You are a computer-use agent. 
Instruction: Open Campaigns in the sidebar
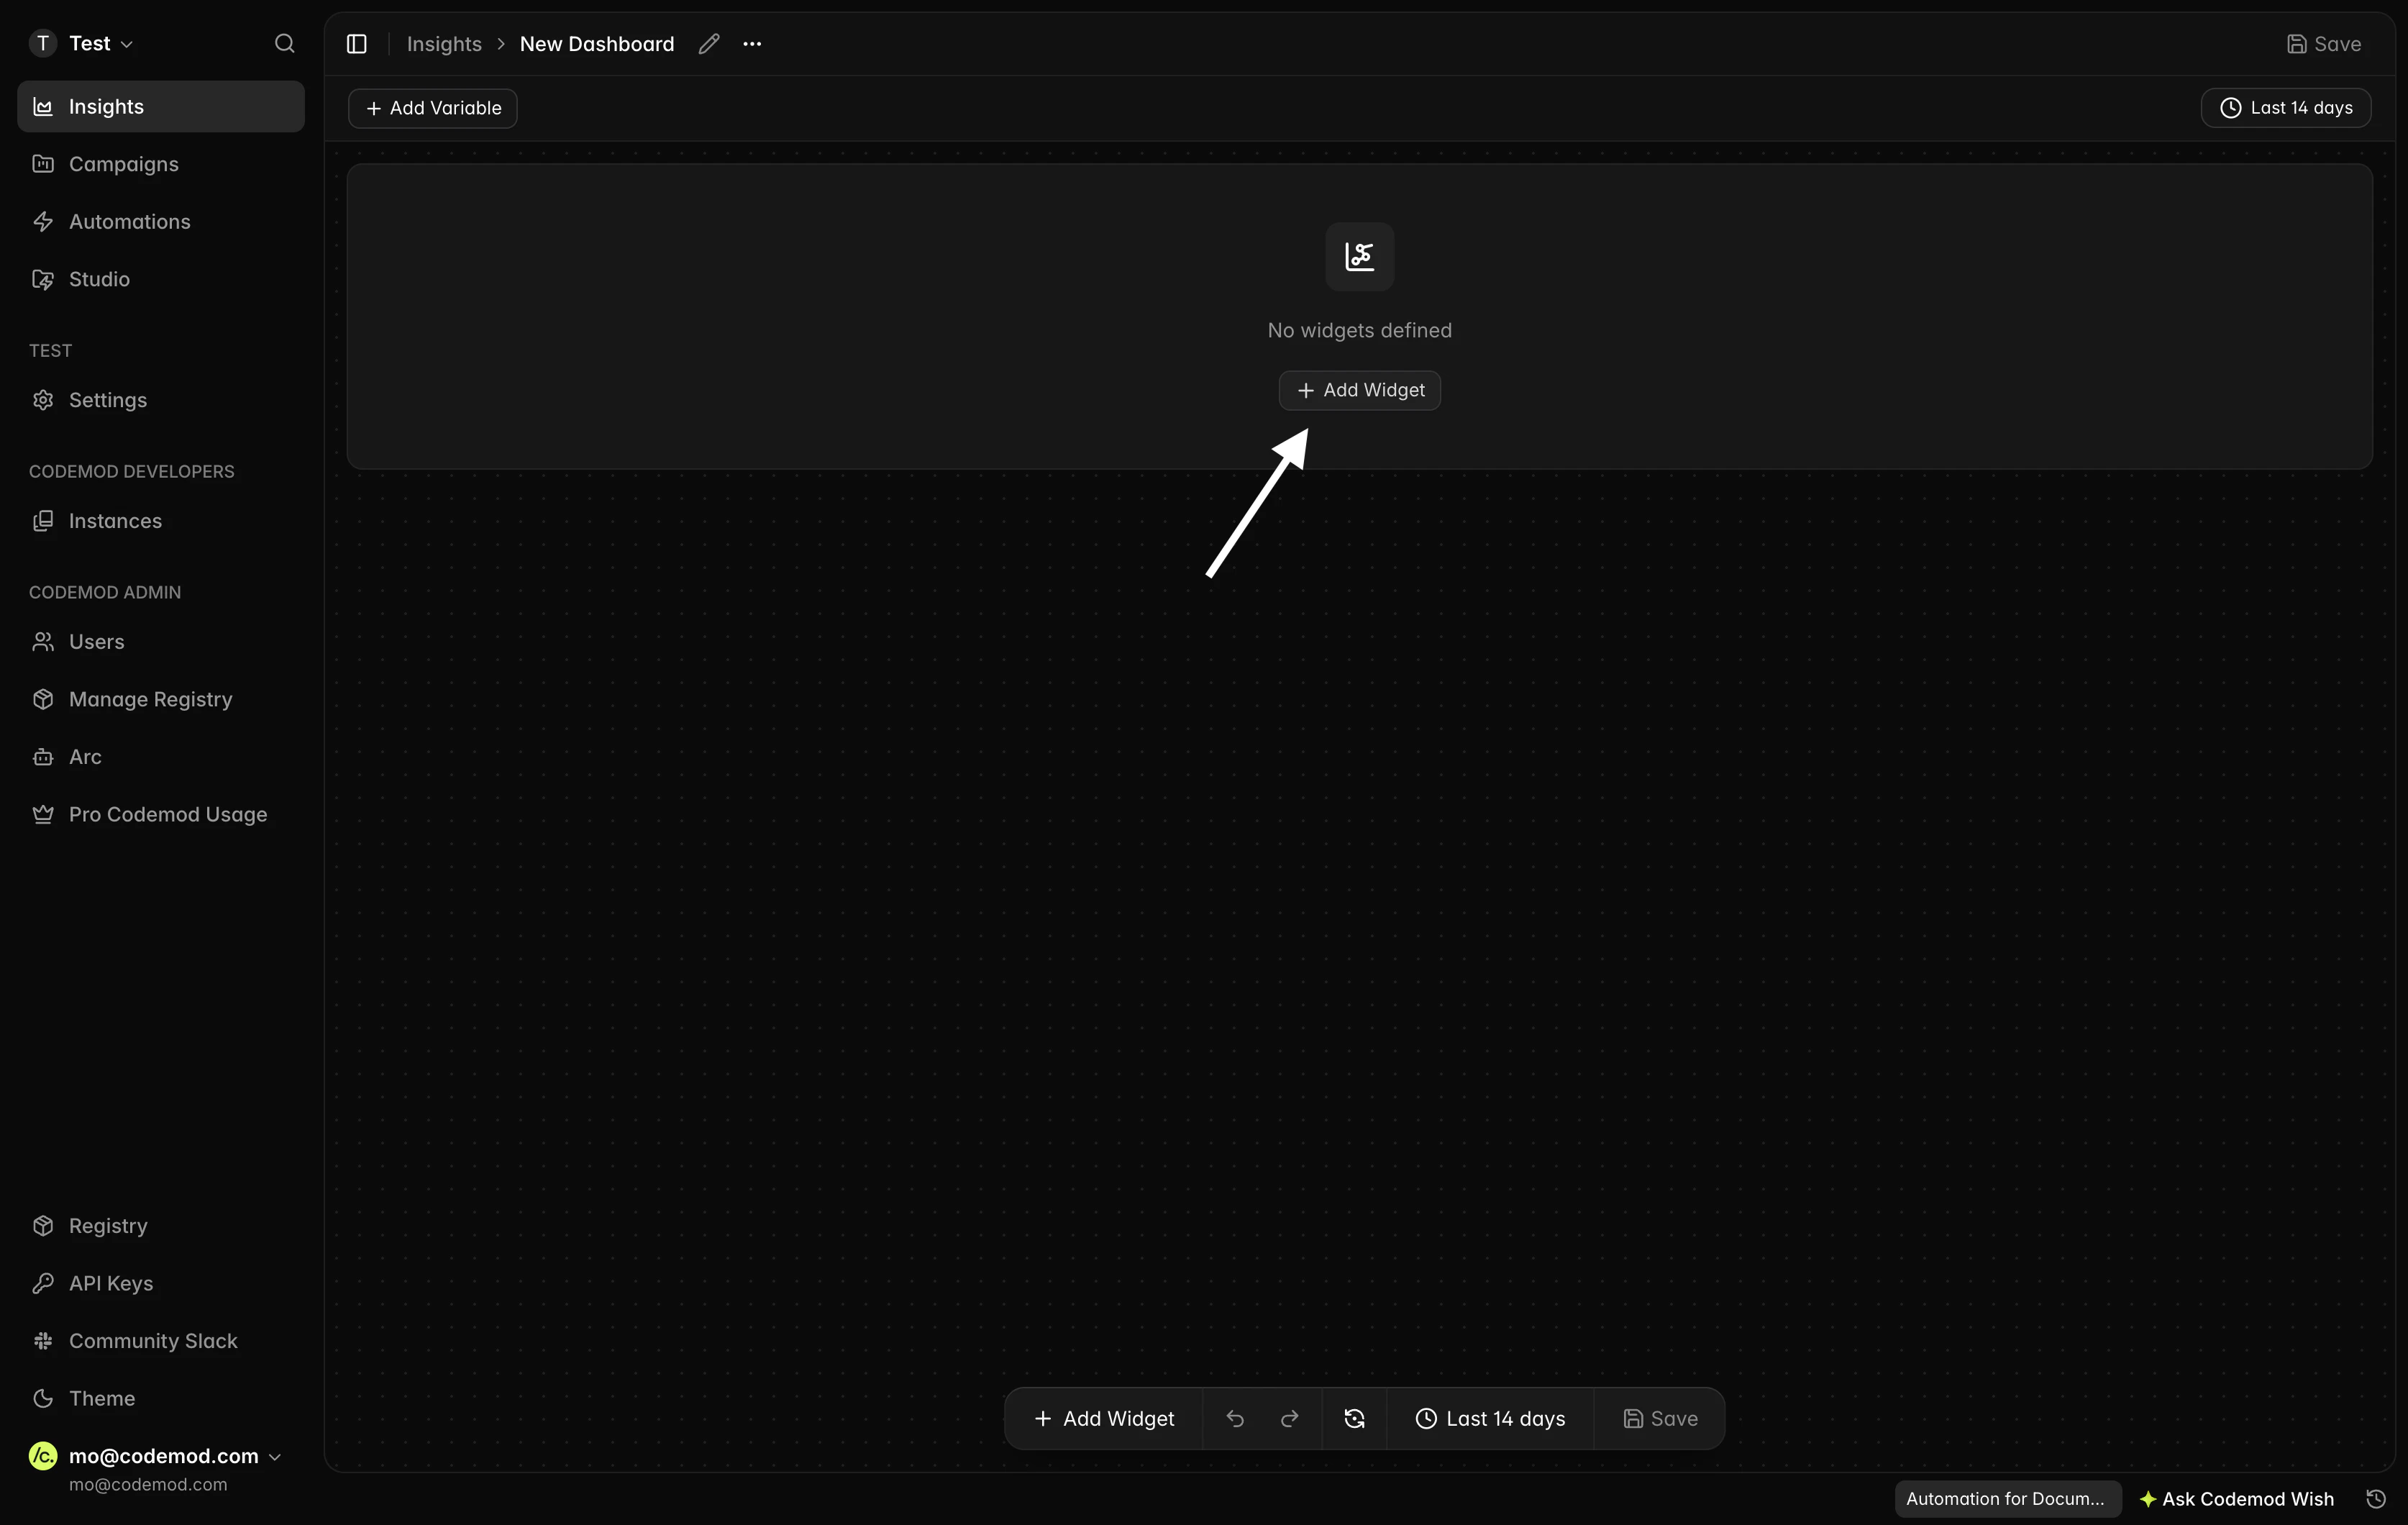pos(161,164)
